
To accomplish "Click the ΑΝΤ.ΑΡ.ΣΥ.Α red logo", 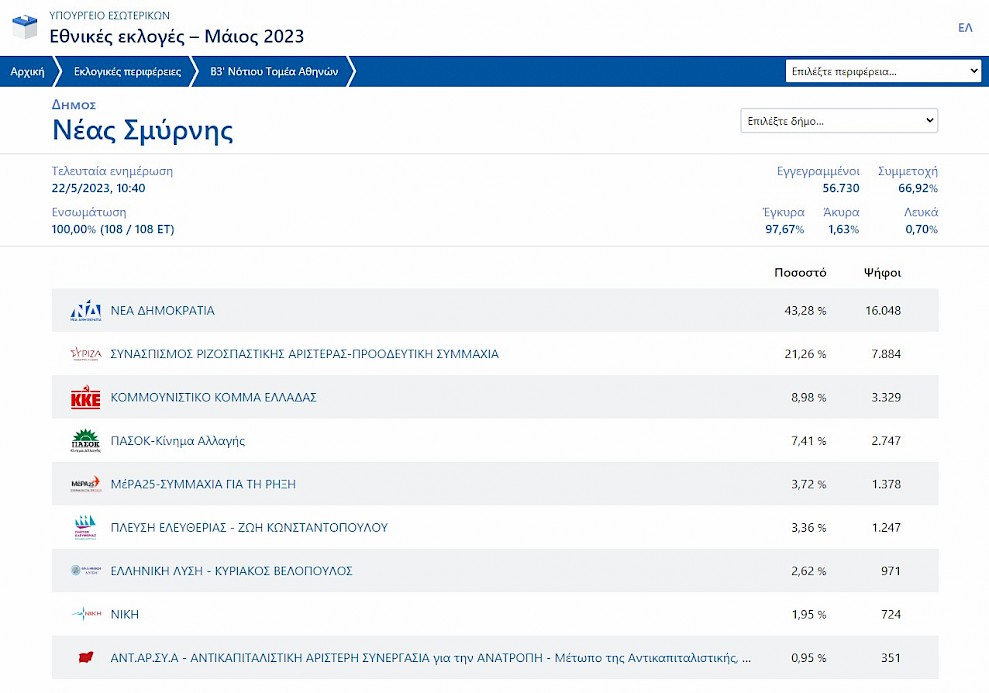I will [86, 657].
